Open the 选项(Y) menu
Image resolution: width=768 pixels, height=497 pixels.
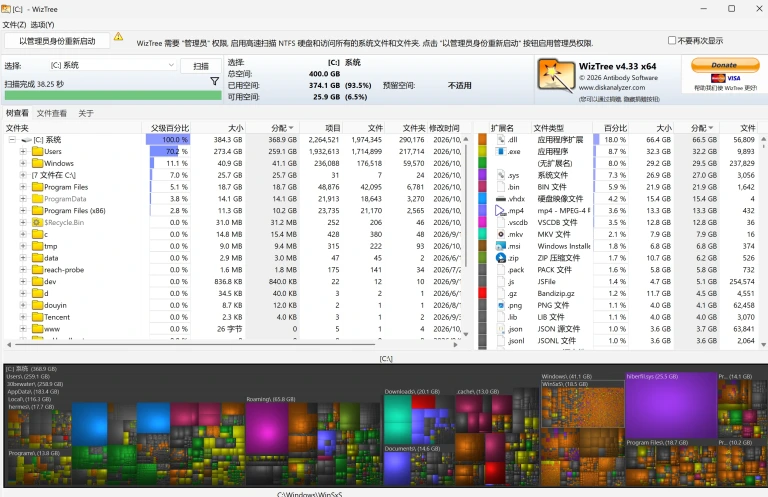coord(43,24)
